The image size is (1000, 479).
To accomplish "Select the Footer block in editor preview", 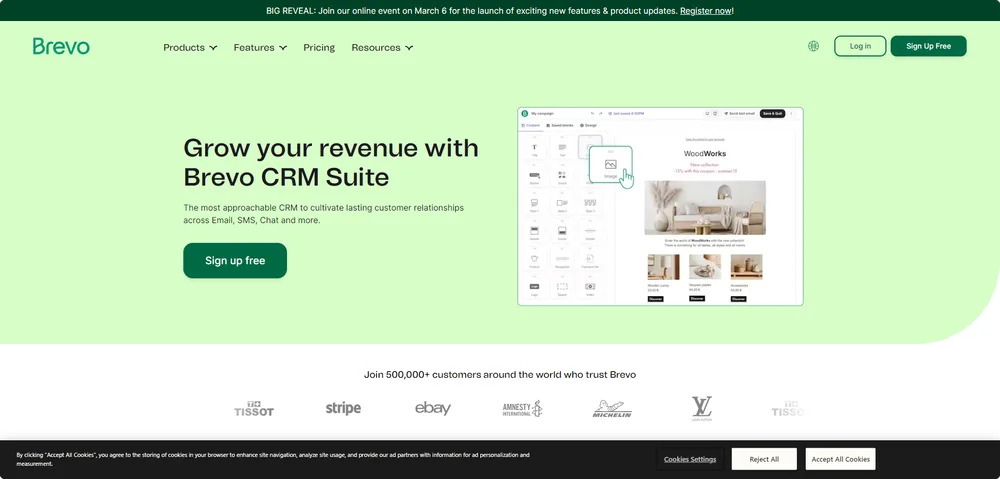I will click(x=562, y=233).
